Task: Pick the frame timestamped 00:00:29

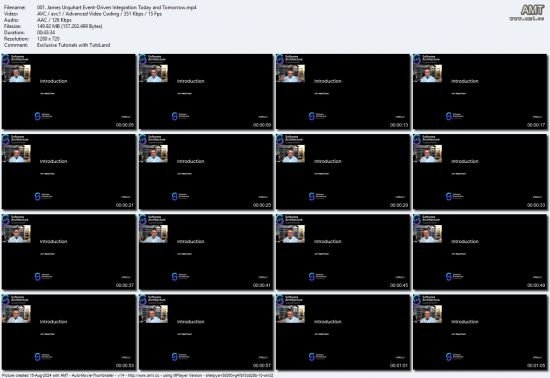Action: [x=343, y=172]
